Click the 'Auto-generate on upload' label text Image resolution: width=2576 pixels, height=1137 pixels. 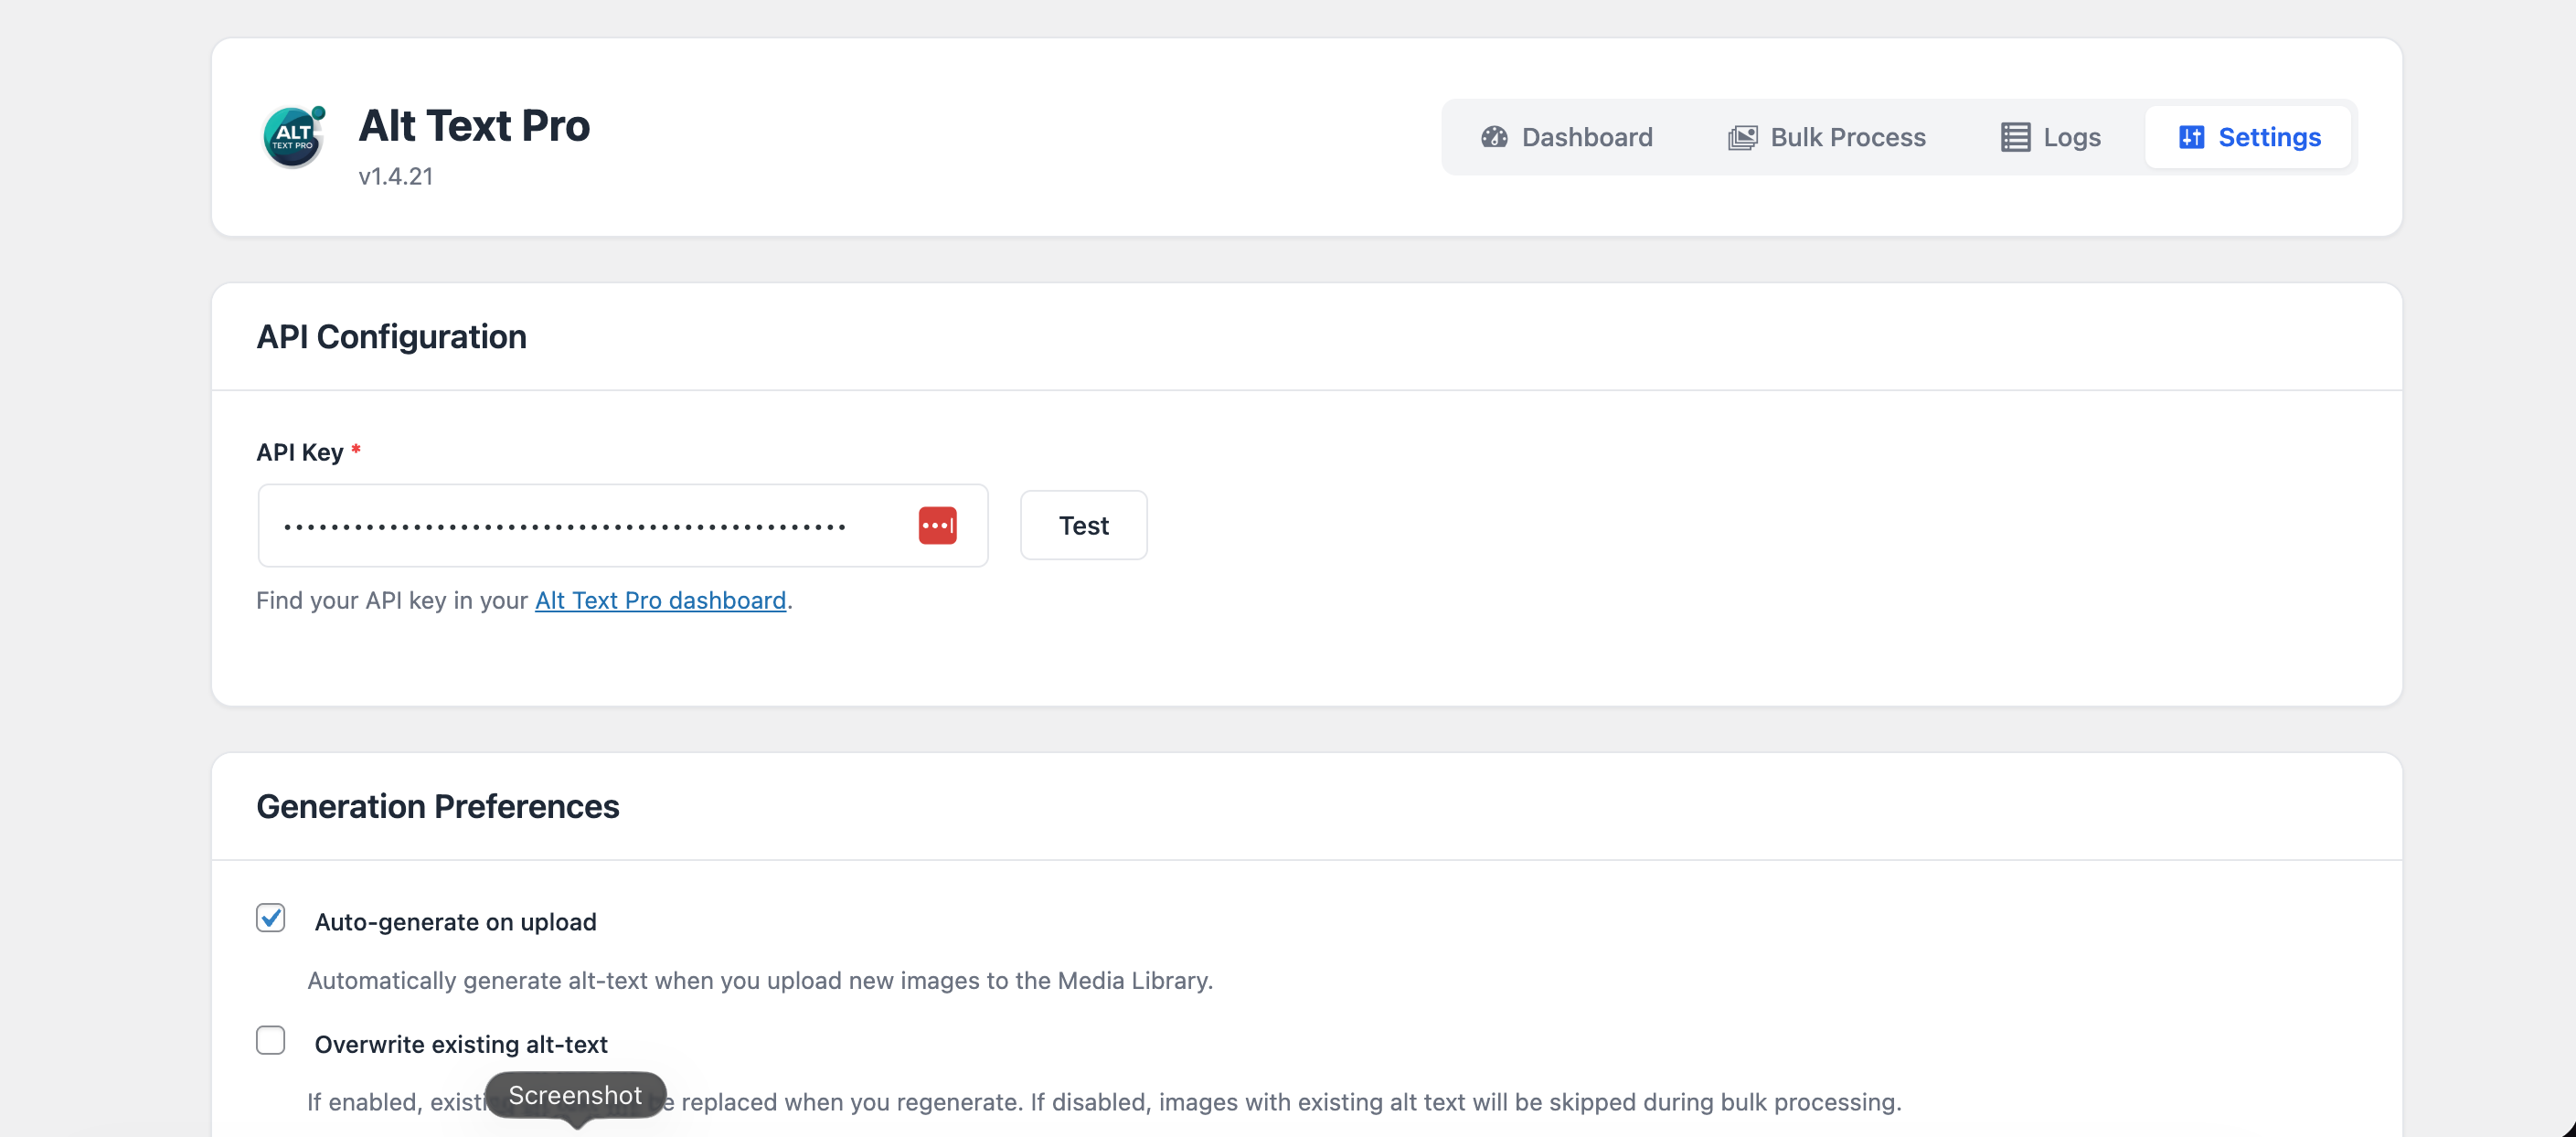pyautogui.click(x=455, y=922)
